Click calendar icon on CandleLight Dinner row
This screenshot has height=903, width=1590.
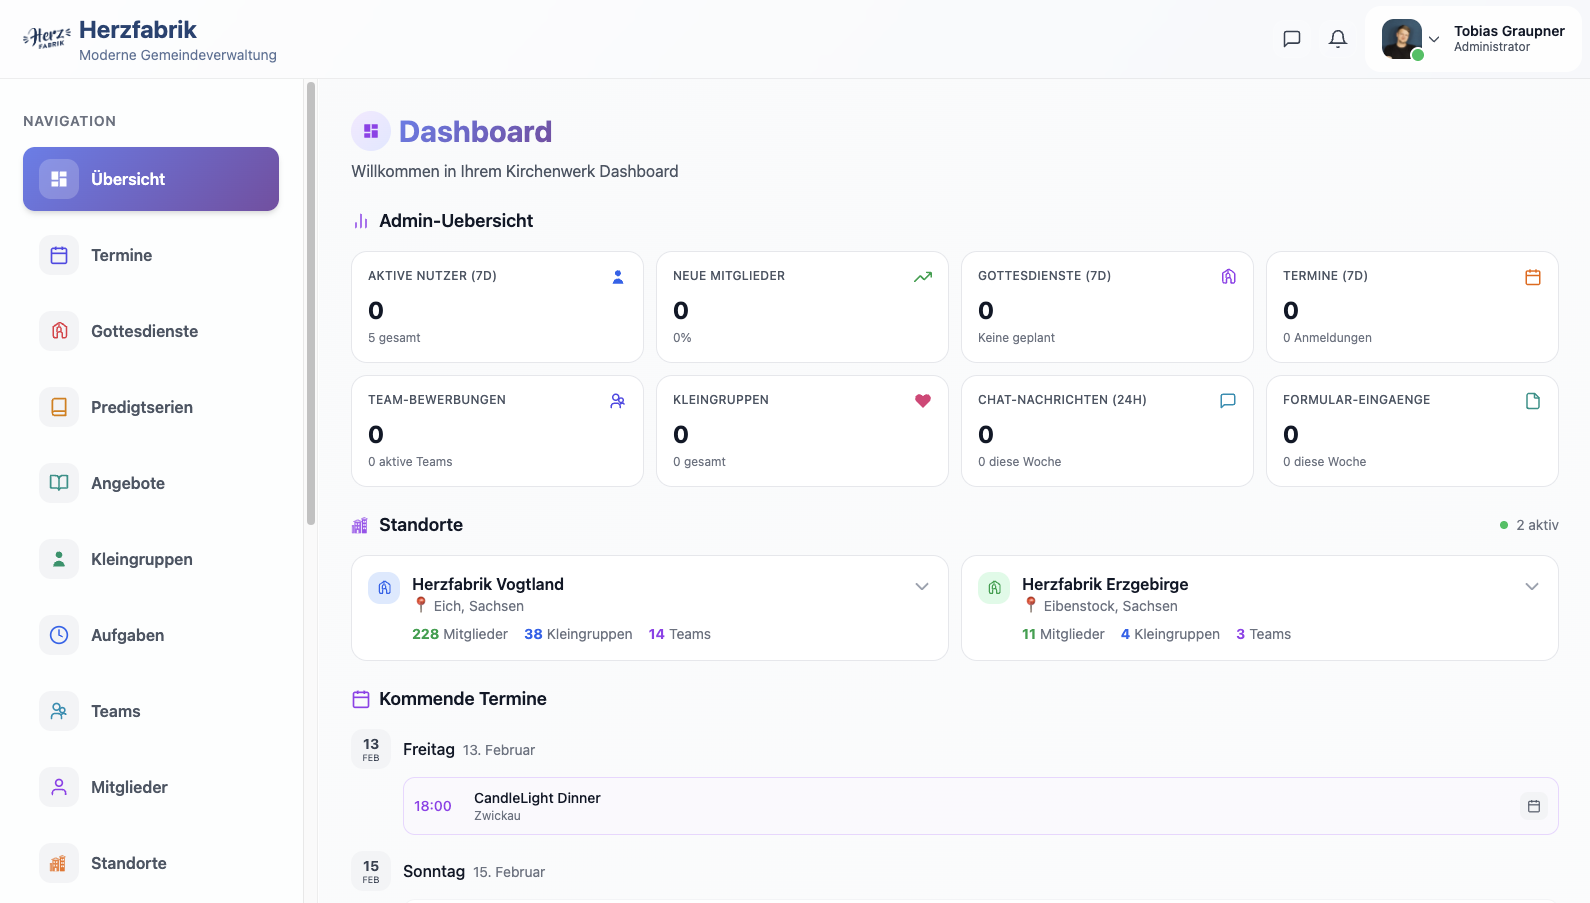[x=1534, y=806]
